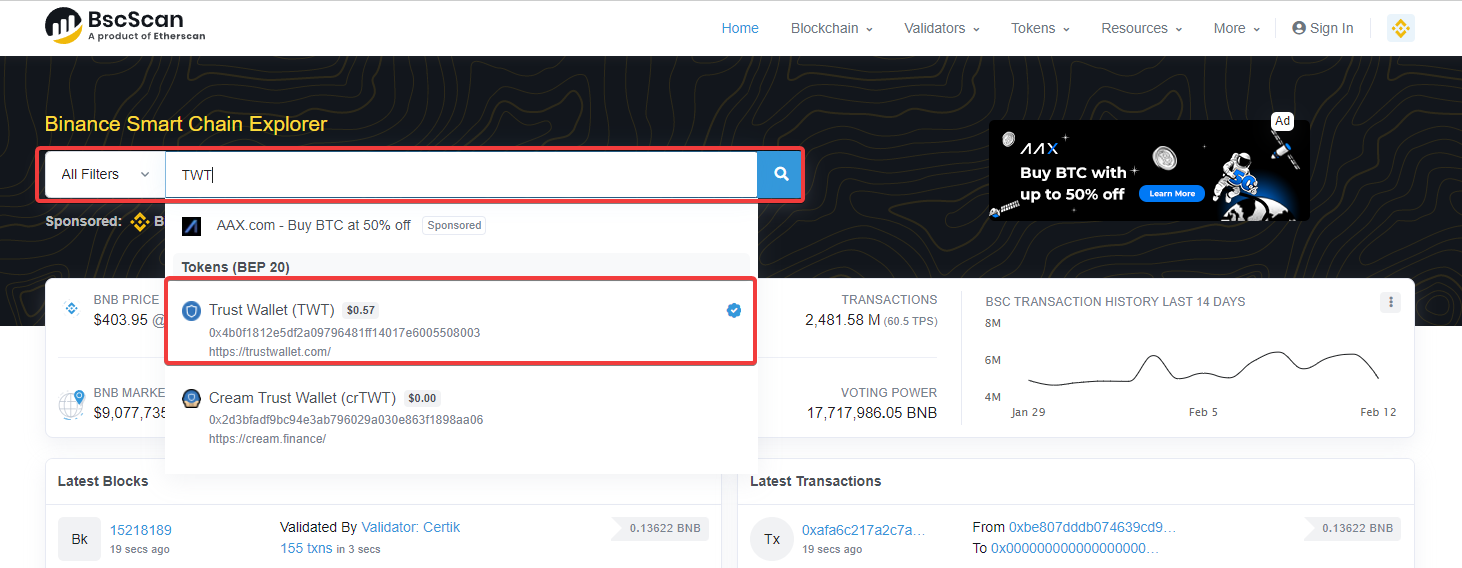The height and width of the screenshot is (568, 1462).
Task: Click the $403.95 BNB price value
Action: 120,320
